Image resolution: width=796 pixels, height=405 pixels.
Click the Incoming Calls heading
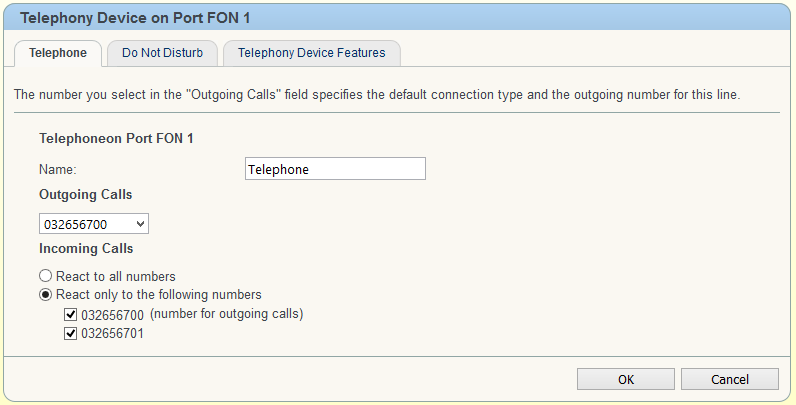point(86,248)
